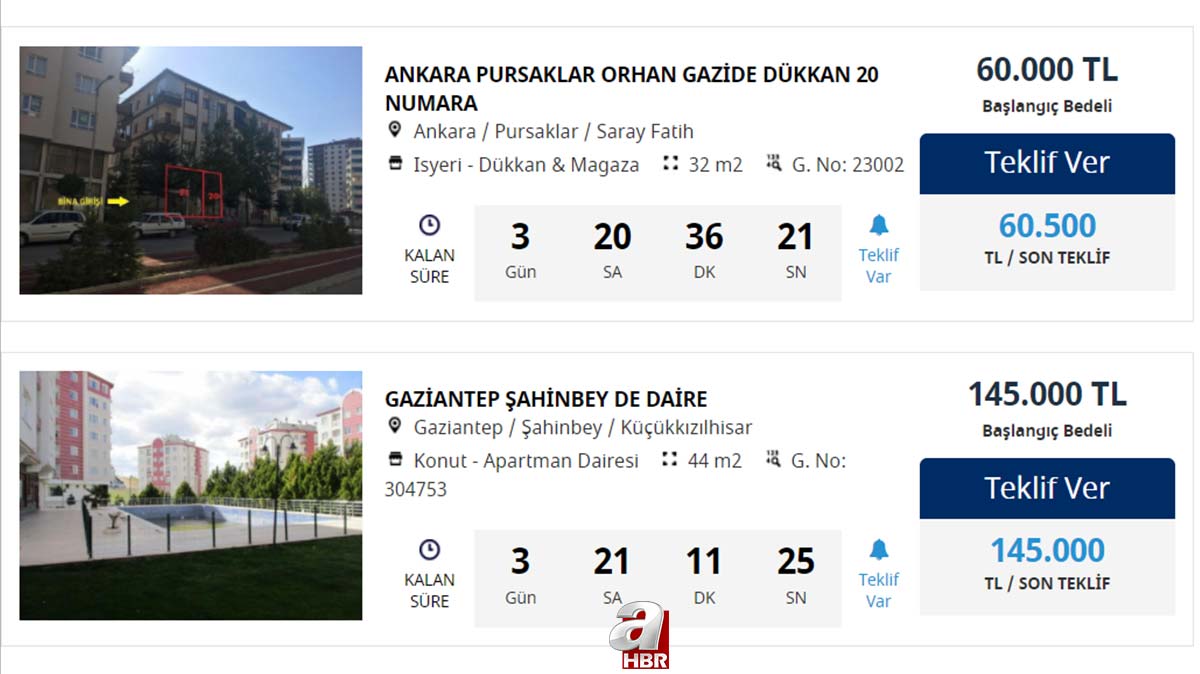
Task: Click the clock icon above Kalan Süre for the Gaziantep listing
Action: 429,550
